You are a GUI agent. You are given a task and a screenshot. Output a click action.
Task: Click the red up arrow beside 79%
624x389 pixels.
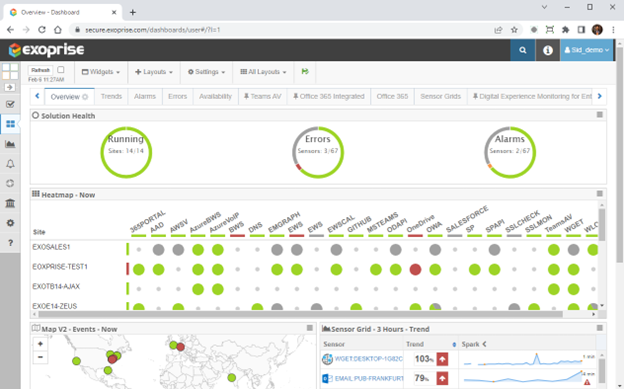[442, 378]
